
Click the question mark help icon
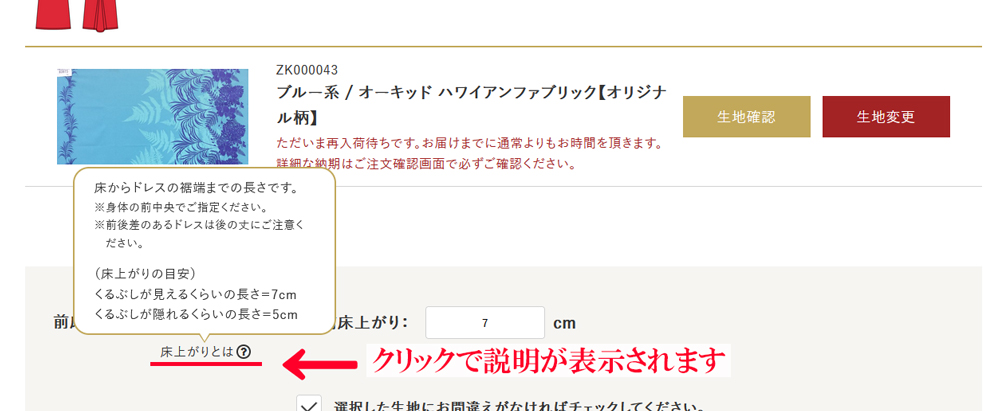(x=244, y=352)
